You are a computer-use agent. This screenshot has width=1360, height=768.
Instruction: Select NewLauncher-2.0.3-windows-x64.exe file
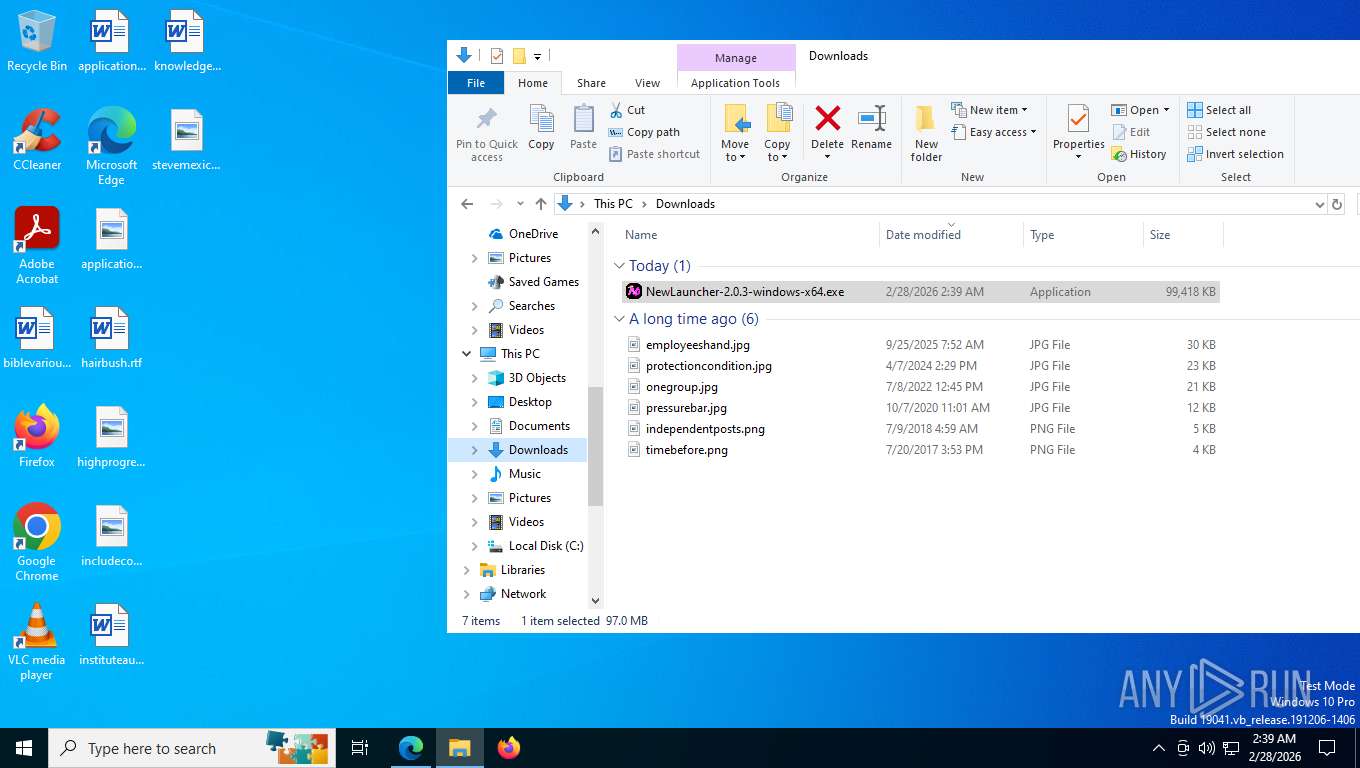click(920, 292)
